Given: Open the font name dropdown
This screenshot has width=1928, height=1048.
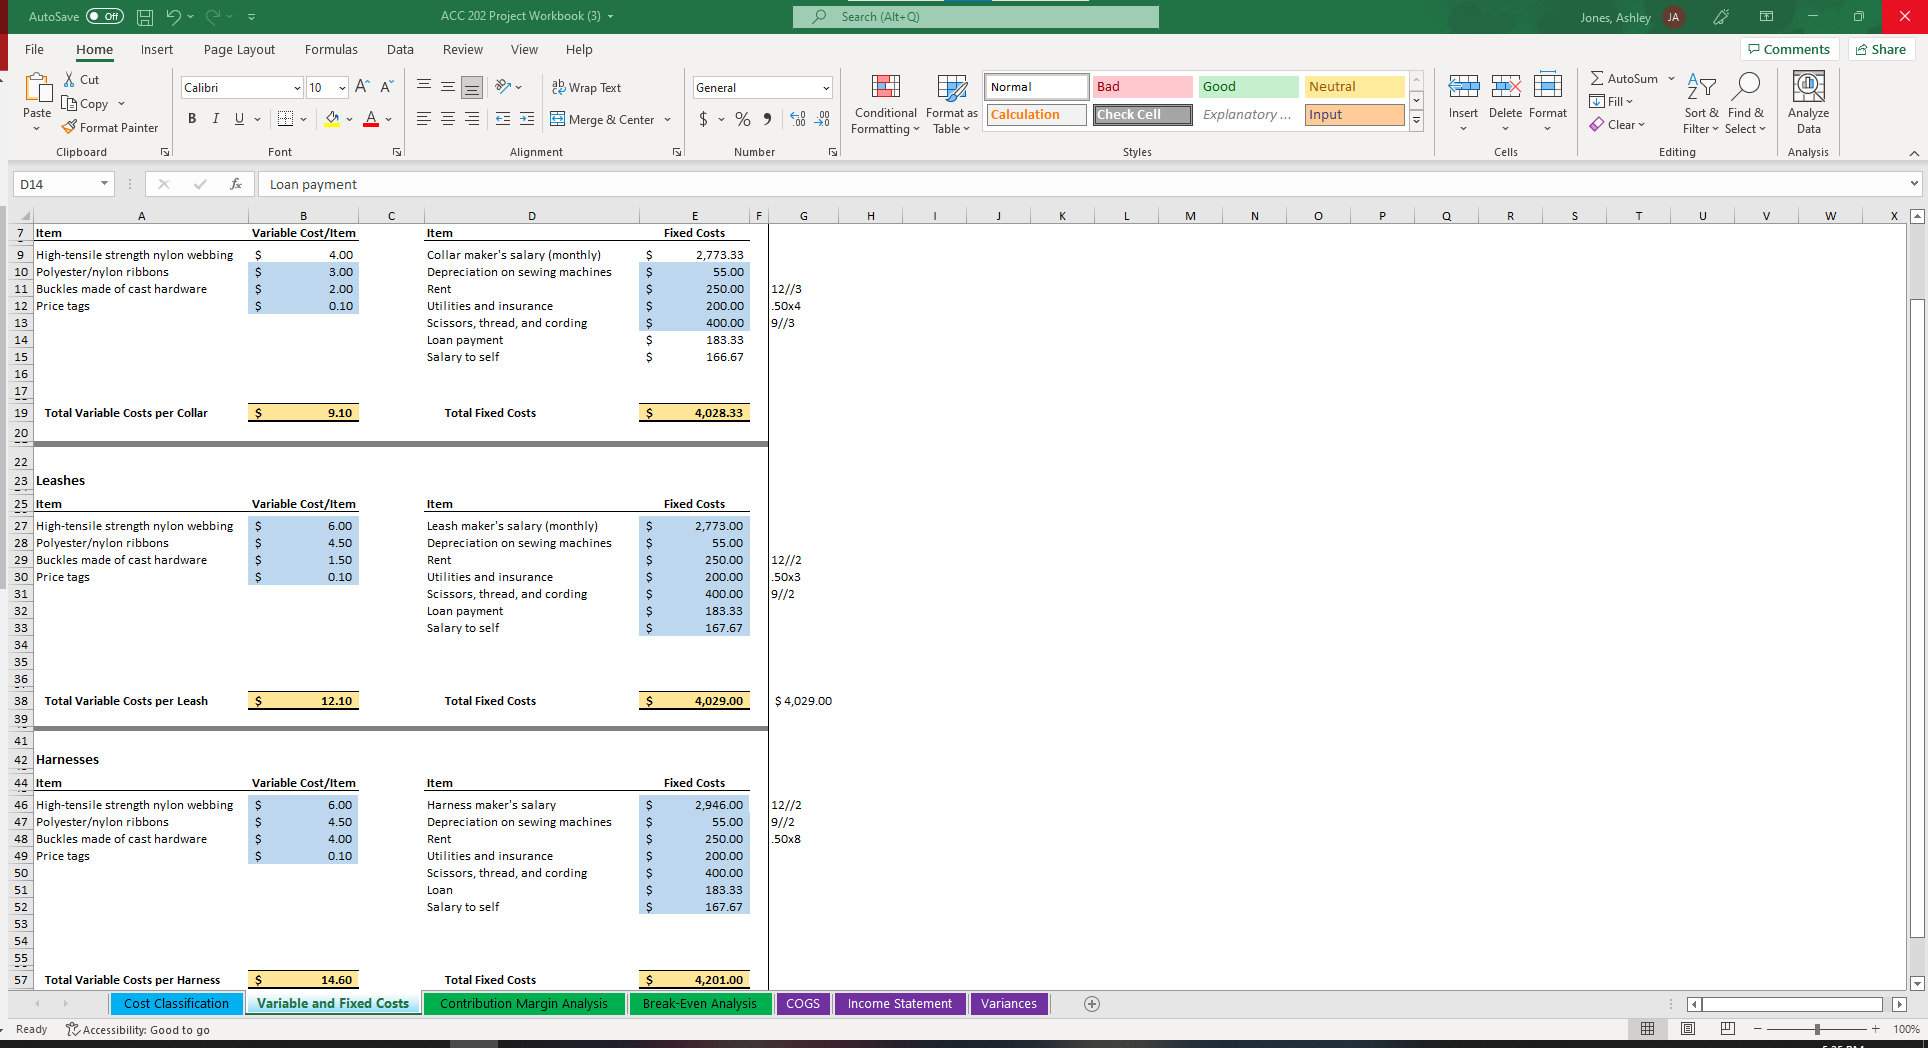Looking at the screenshot, I should tap(295, 87).
